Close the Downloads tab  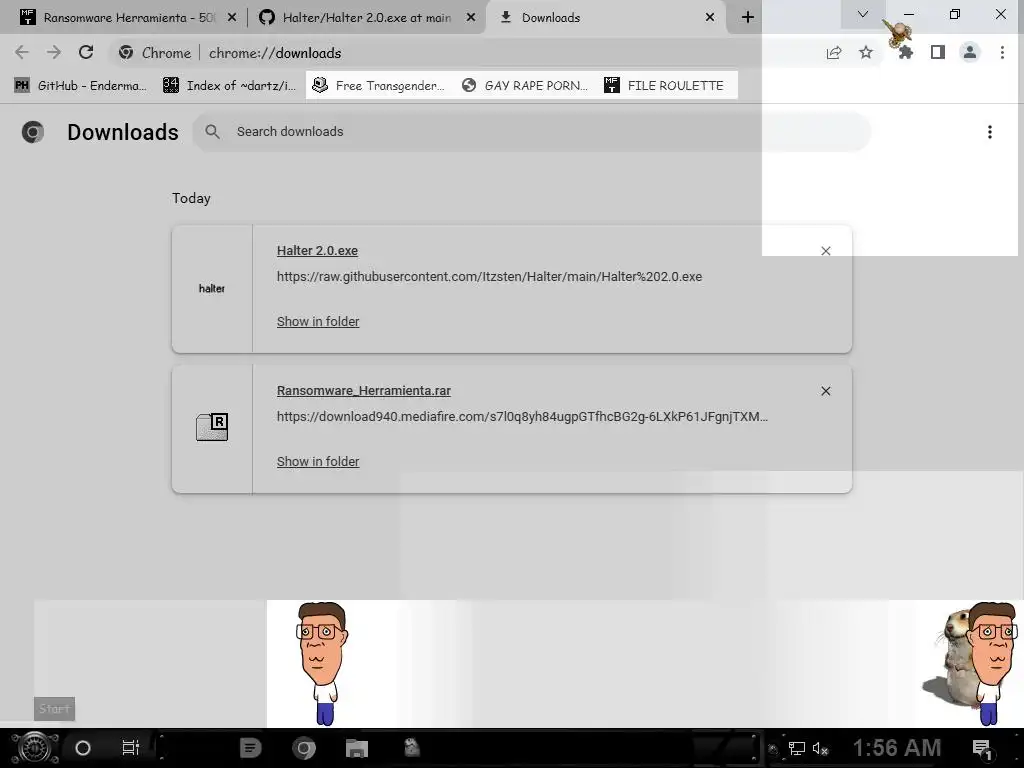point(710,18)
